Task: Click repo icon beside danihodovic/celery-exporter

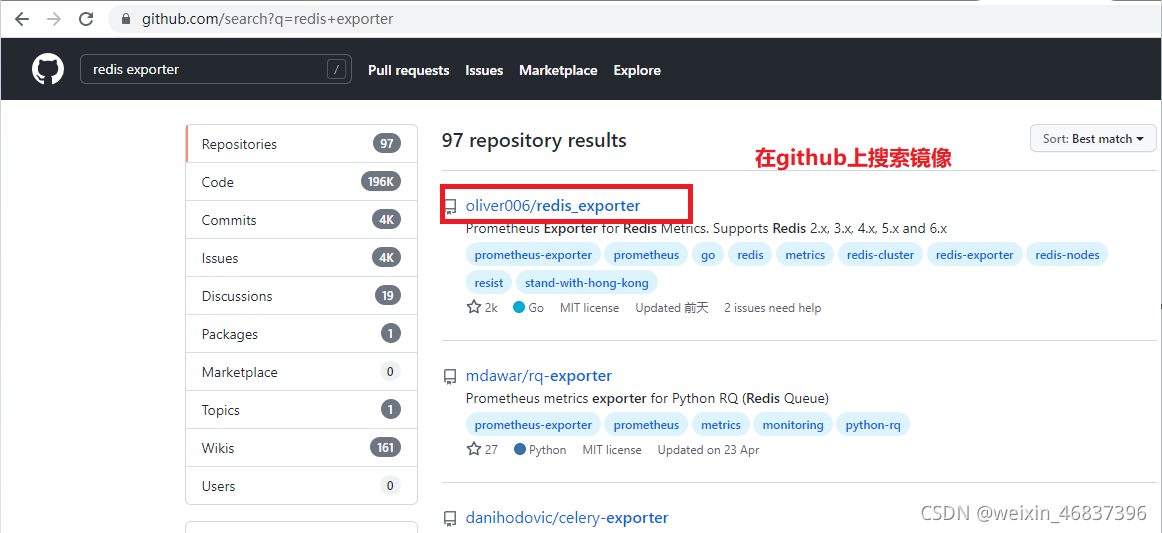Action: [x=450, y=518]
